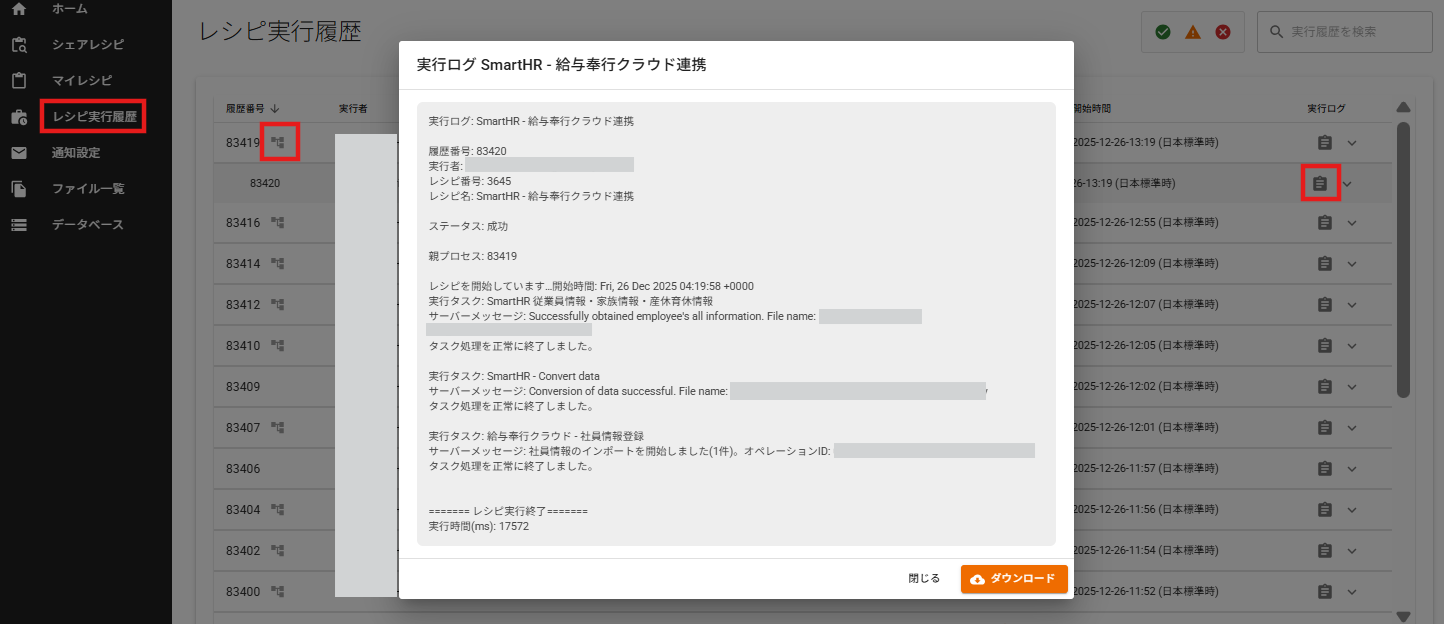Open the execution log icon for the 11:56 row
The width and height of the screenshot is (1444, 624).
coord(1324,509)
